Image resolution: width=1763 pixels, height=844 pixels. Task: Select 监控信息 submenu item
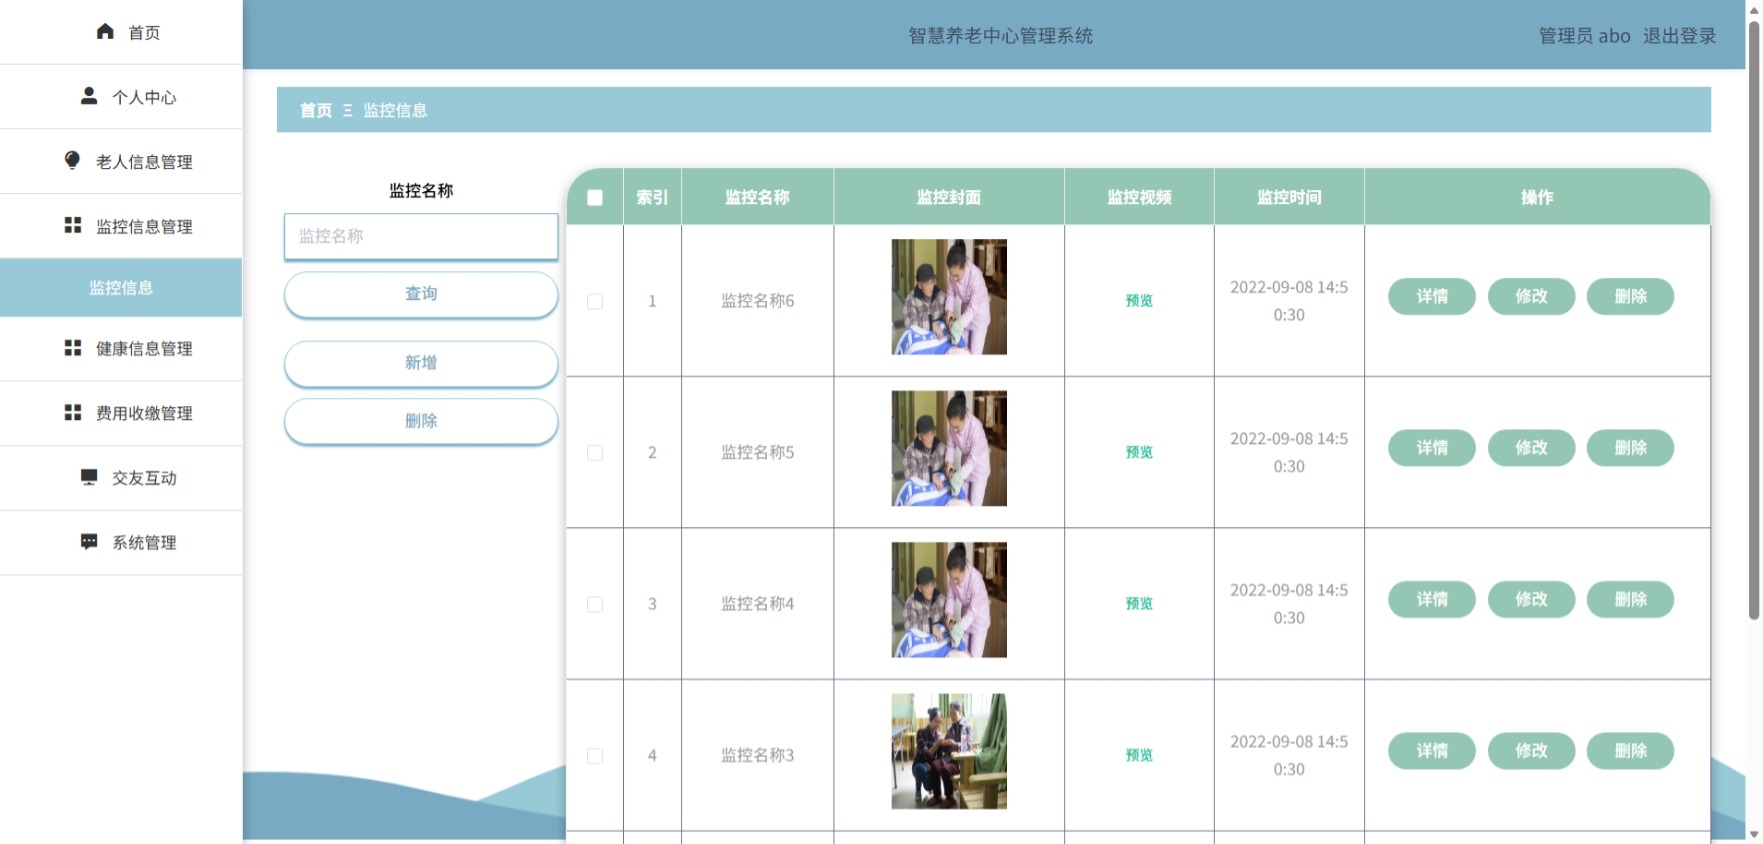click(x=121, y=288)
